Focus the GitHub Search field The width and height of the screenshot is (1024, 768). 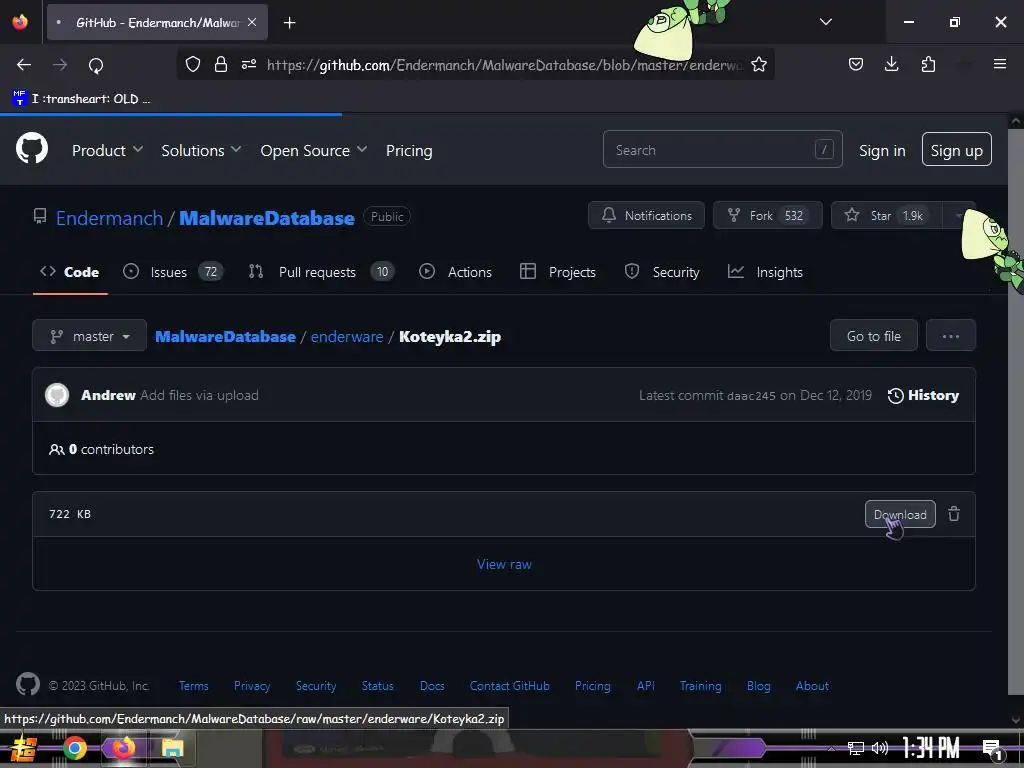pos(722,150)
